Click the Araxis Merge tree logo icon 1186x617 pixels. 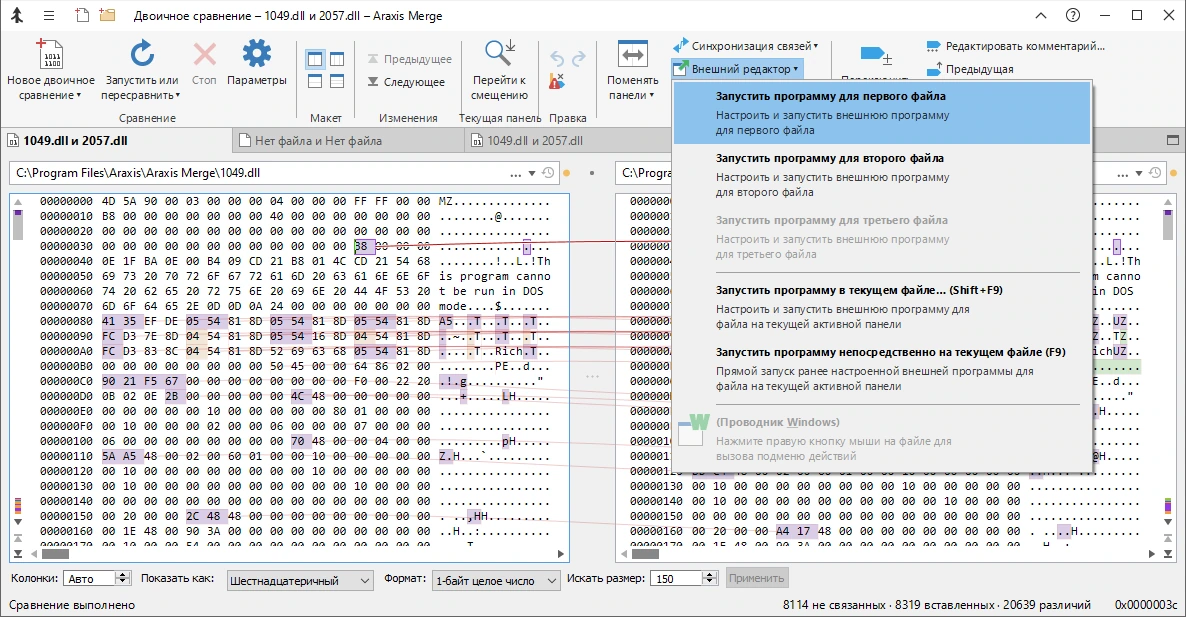pyautogui.click(x=17, y=15)
